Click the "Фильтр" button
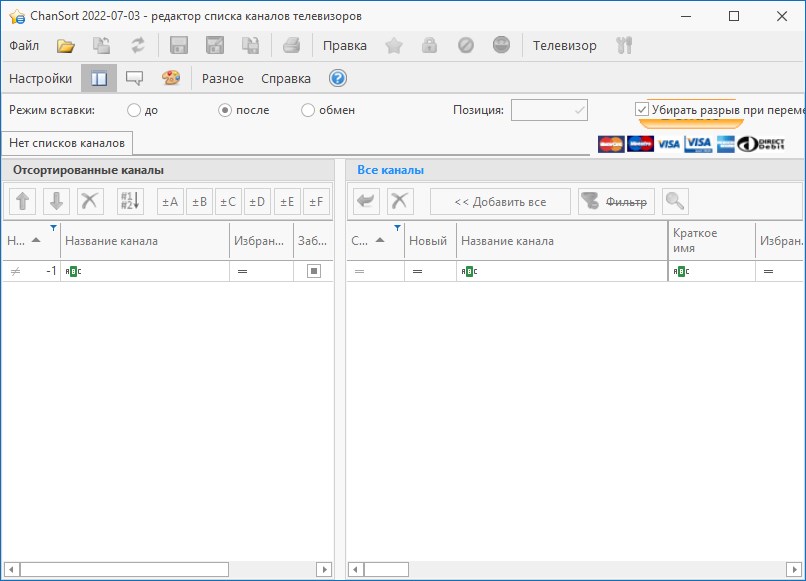This screenshot has height=581, width=806. click(615, 201)
